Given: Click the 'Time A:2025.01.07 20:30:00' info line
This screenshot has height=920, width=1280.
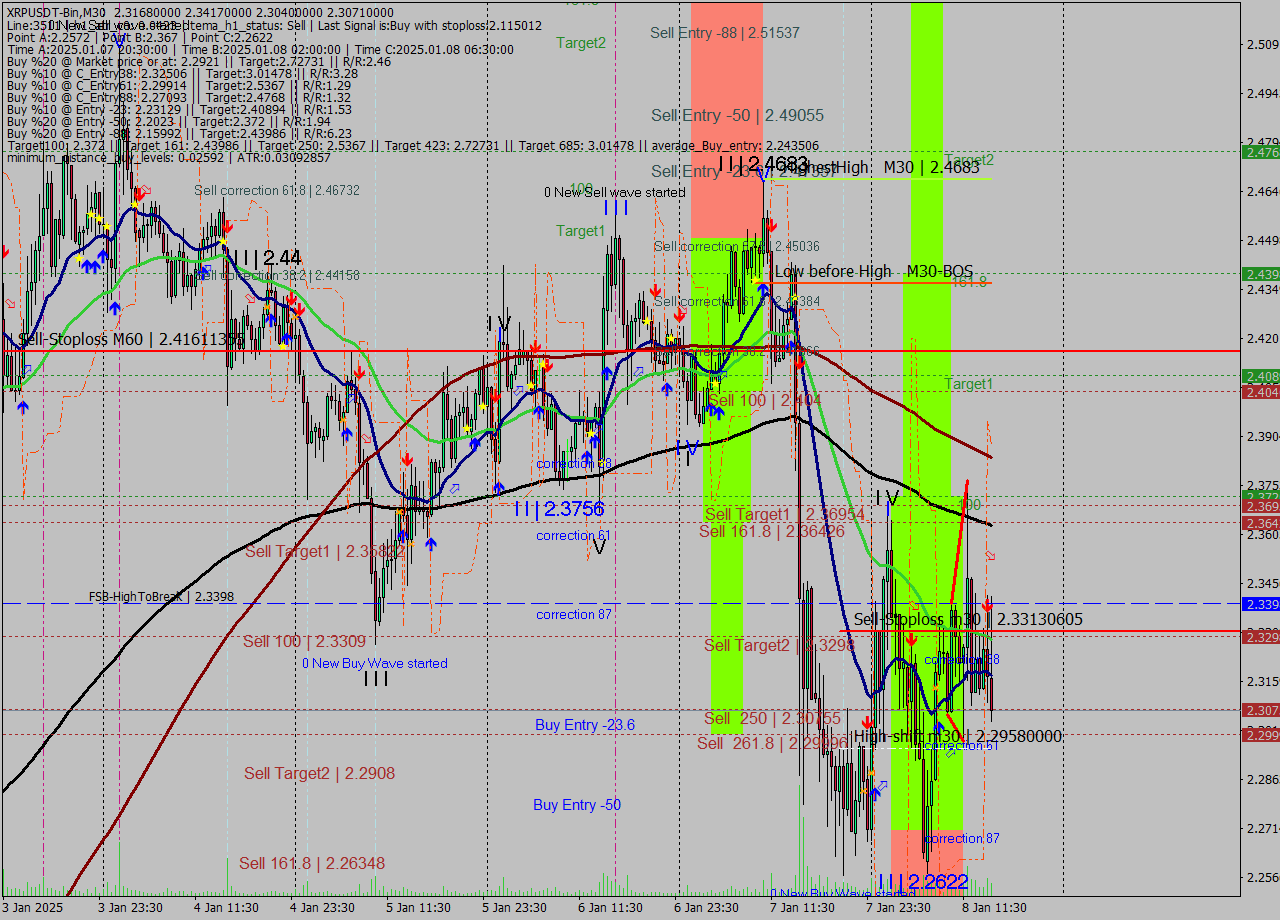Looking at the screenshot, I should [x=260, y=49].
